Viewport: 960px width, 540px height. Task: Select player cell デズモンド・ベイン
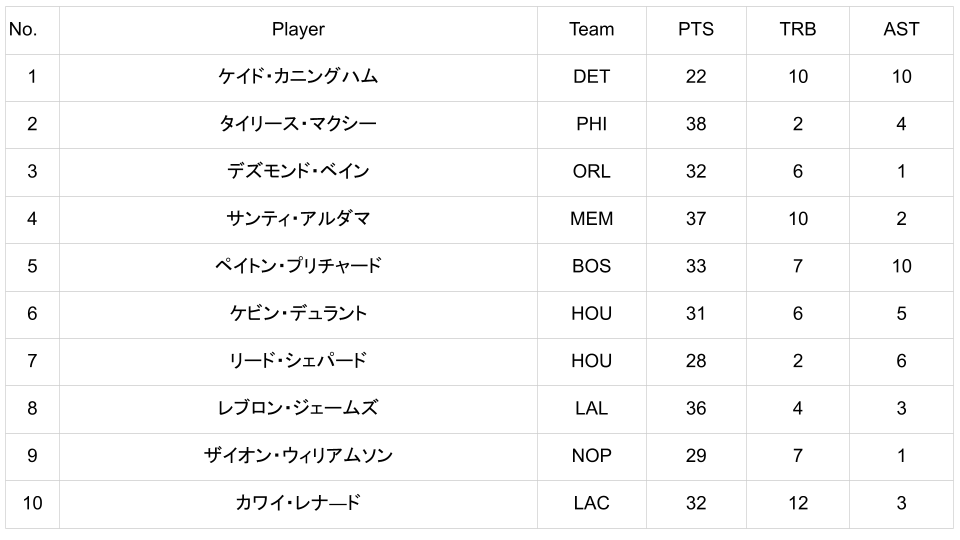[x=298, y=171]
